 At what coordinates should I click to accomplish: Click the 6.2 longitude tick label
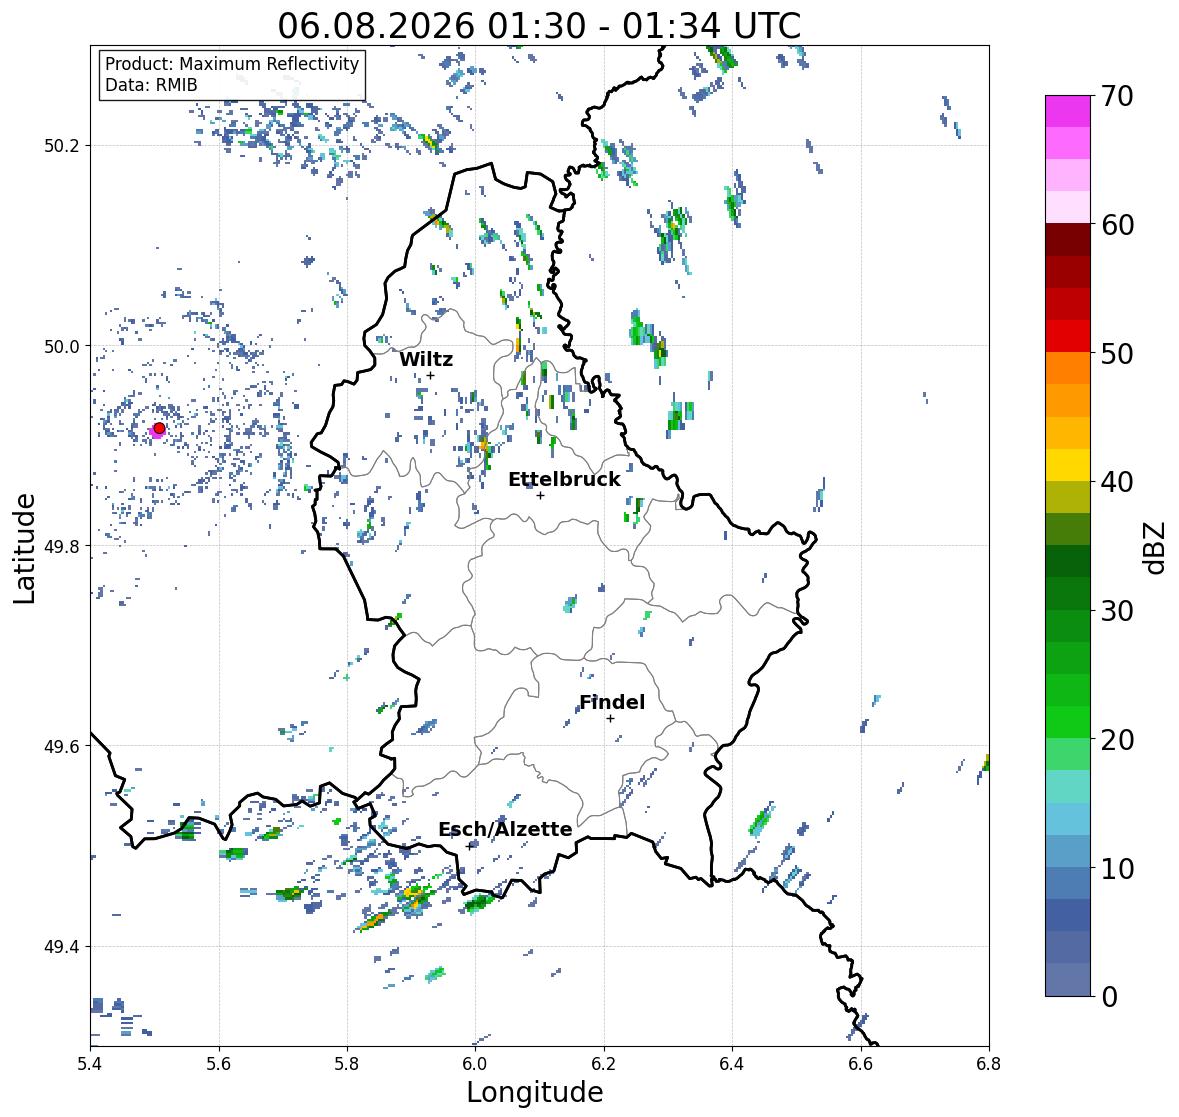tap(604, 1064)
